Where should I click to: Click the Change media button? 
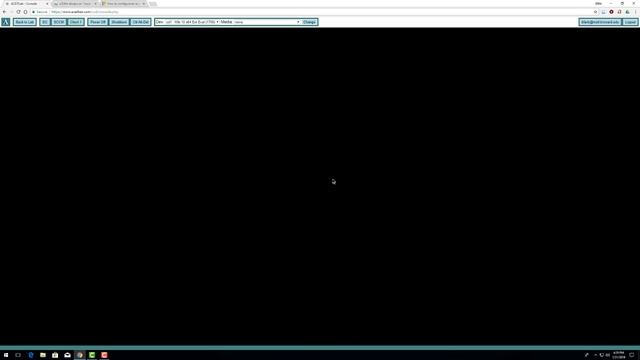(309, 22)
